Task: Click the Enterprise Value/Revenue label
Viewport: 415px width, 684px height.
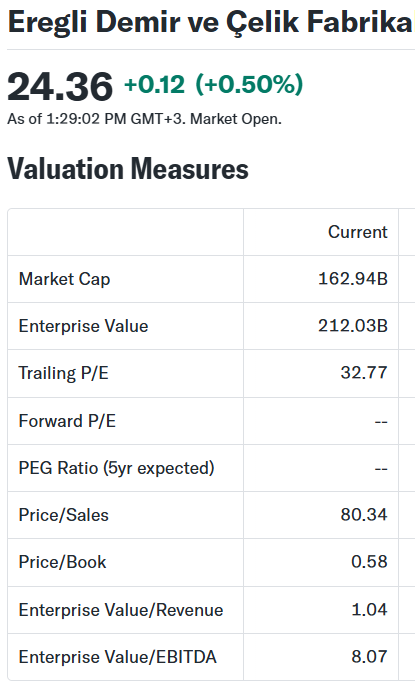Action: [121, 610]
